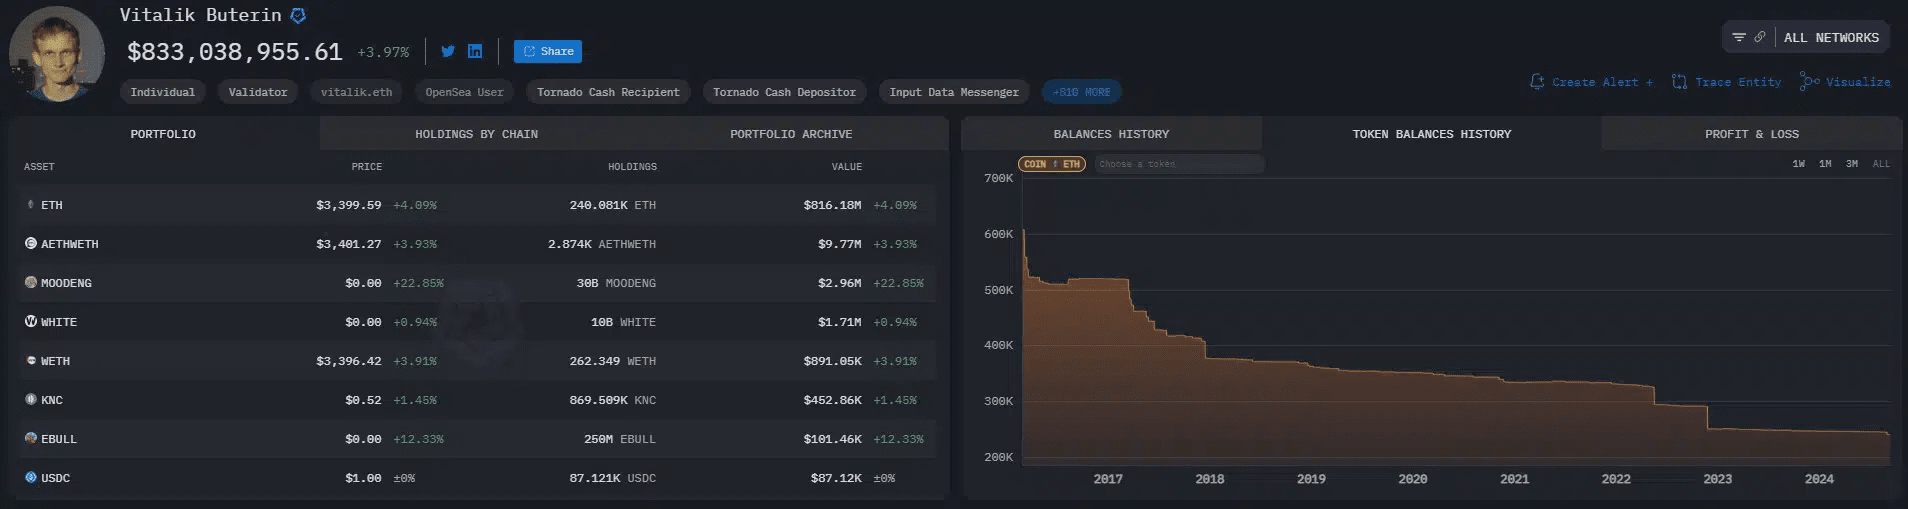Image resolution: width=1908 pixels, height=509 pixels.
Task: Click the OpenSea User tag
Action: [464, 92]
